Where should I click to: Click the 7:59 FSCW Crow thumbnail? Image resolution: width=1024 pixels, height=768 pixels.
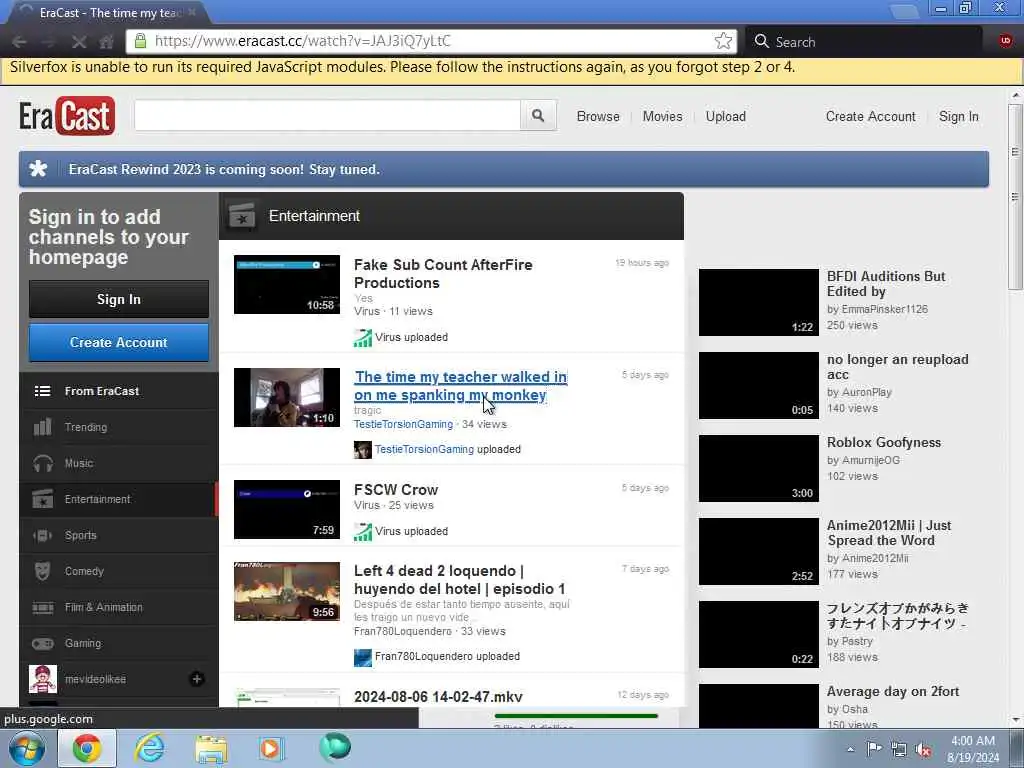287,509
